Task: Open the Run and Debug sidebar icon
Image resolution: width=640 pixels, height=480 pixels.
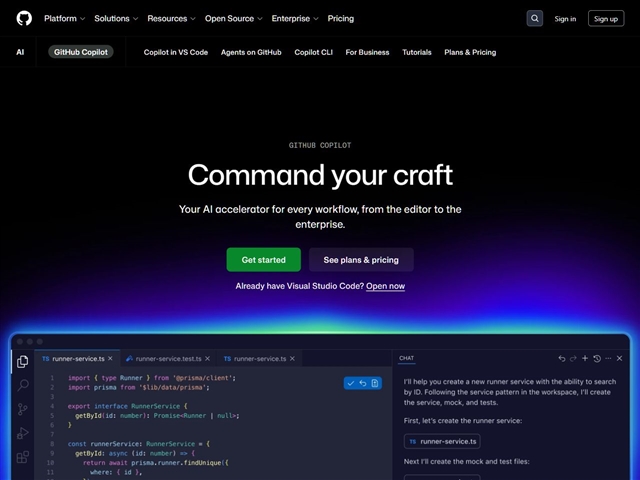Action: click(23, 433)
